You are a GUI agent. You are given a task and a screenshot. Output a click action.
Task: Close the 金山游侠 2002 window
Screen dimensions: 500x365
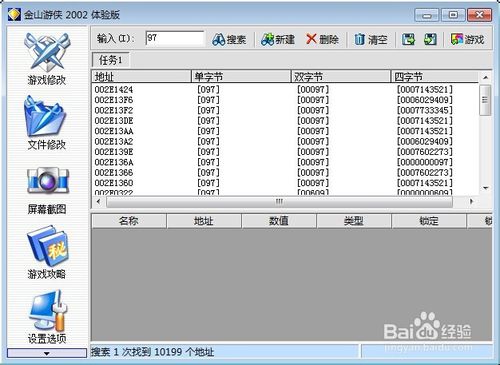(479, 15)
